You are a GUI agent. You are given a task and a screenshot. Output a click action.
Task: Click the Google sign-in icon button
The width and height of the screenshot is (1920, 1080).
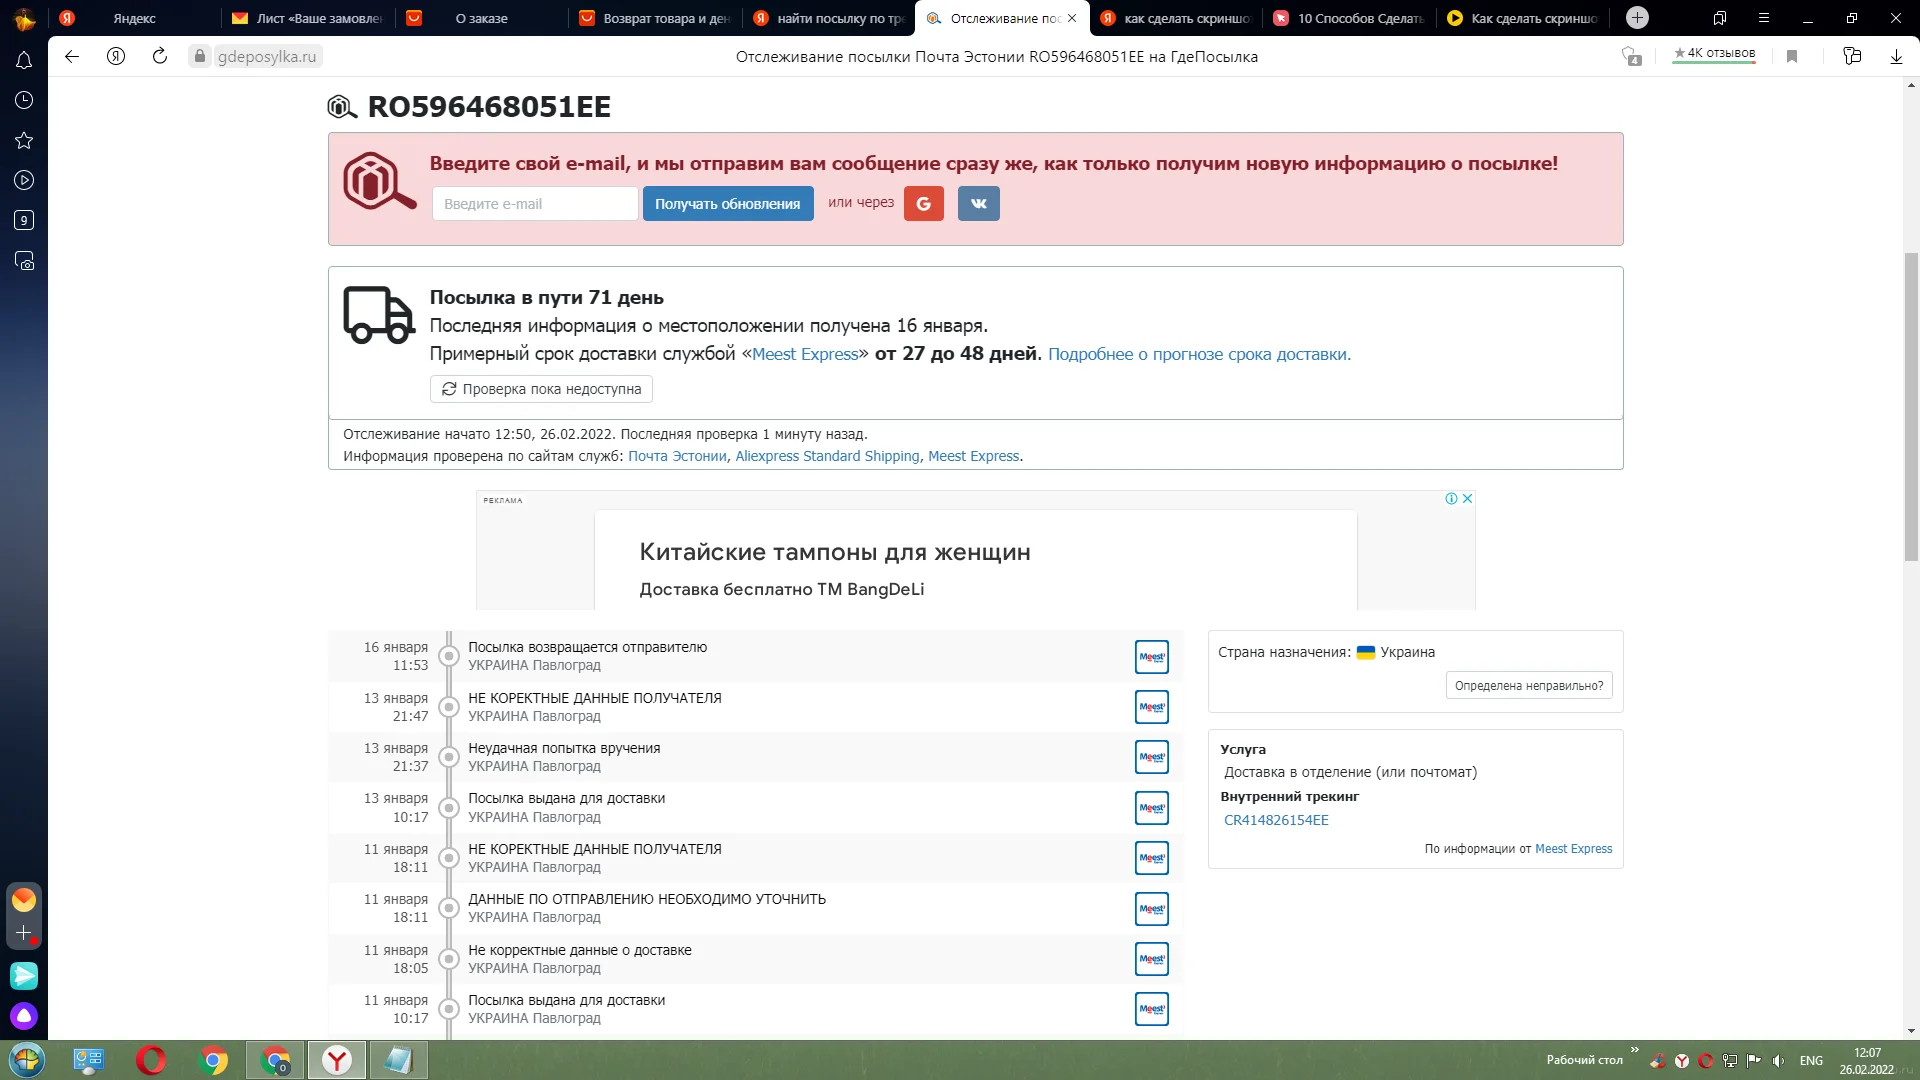[x=923, y=204]
